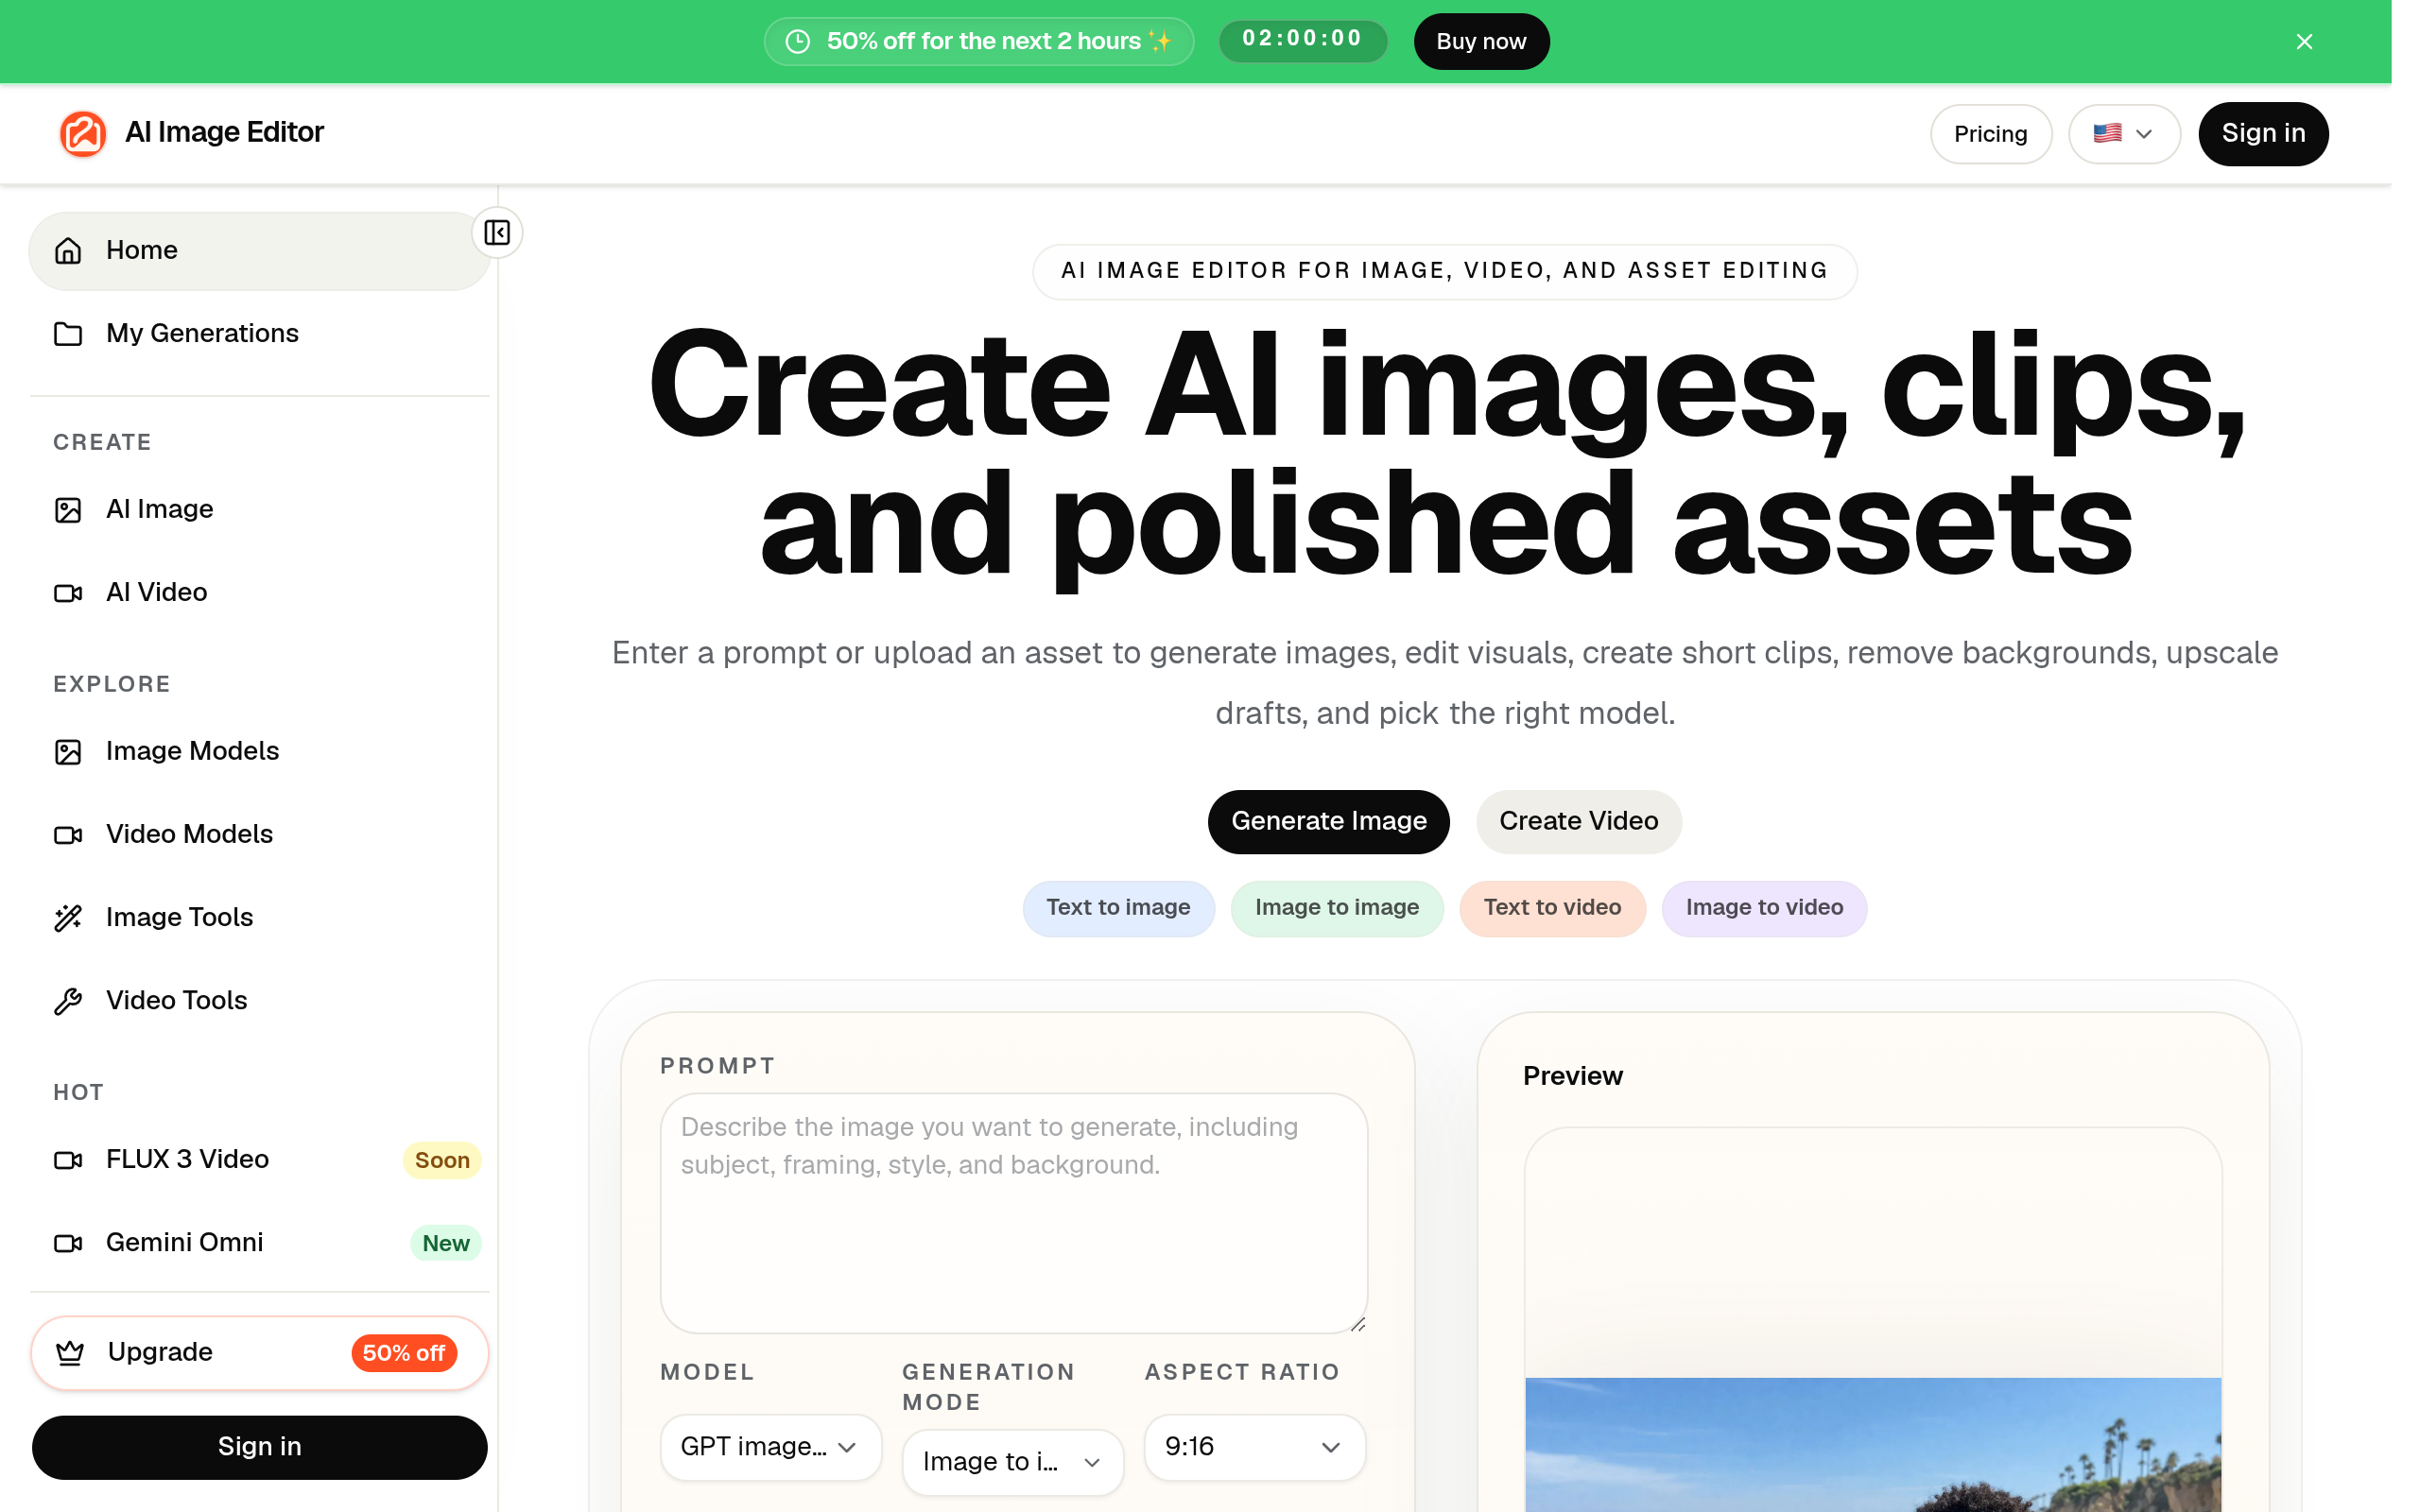Screen dimensions: 2420x1512
Task: Click Buy now in the banner
Action: coord(1481,41)
